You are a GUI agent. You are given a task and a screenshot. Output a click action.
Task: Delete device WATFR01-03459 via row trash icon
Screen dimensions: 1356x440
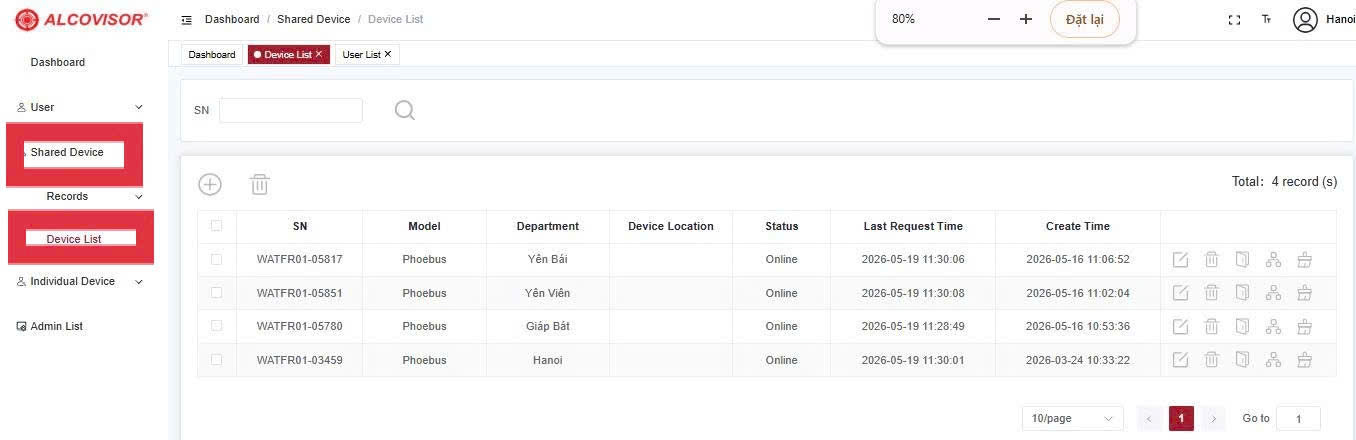(1211, 360)
